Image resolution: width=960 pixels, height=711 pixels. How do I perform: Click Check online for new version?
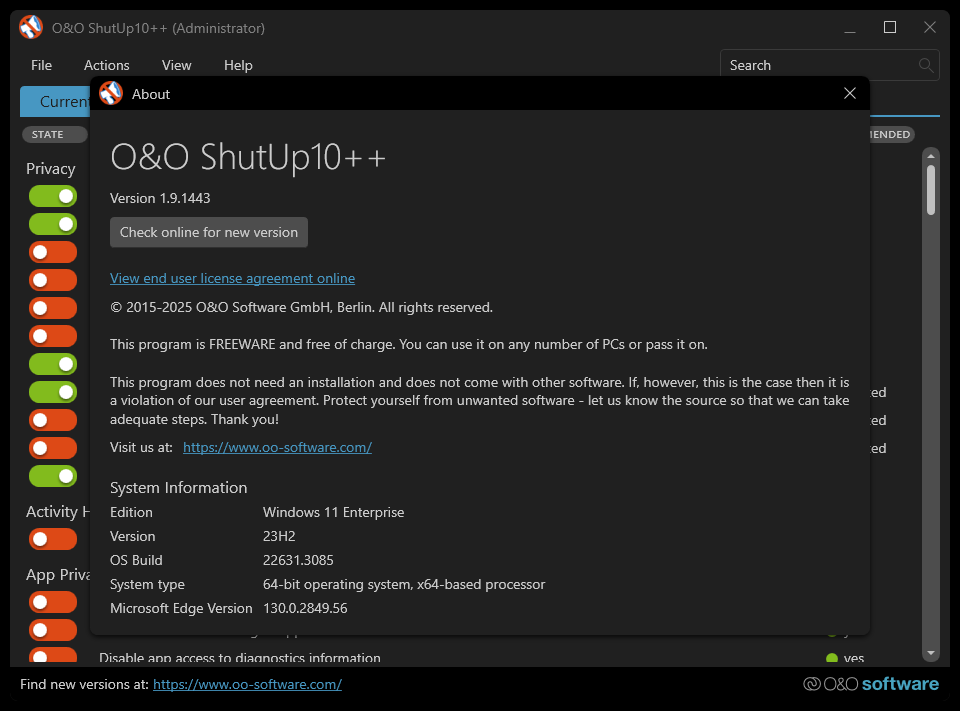(209, 232)
